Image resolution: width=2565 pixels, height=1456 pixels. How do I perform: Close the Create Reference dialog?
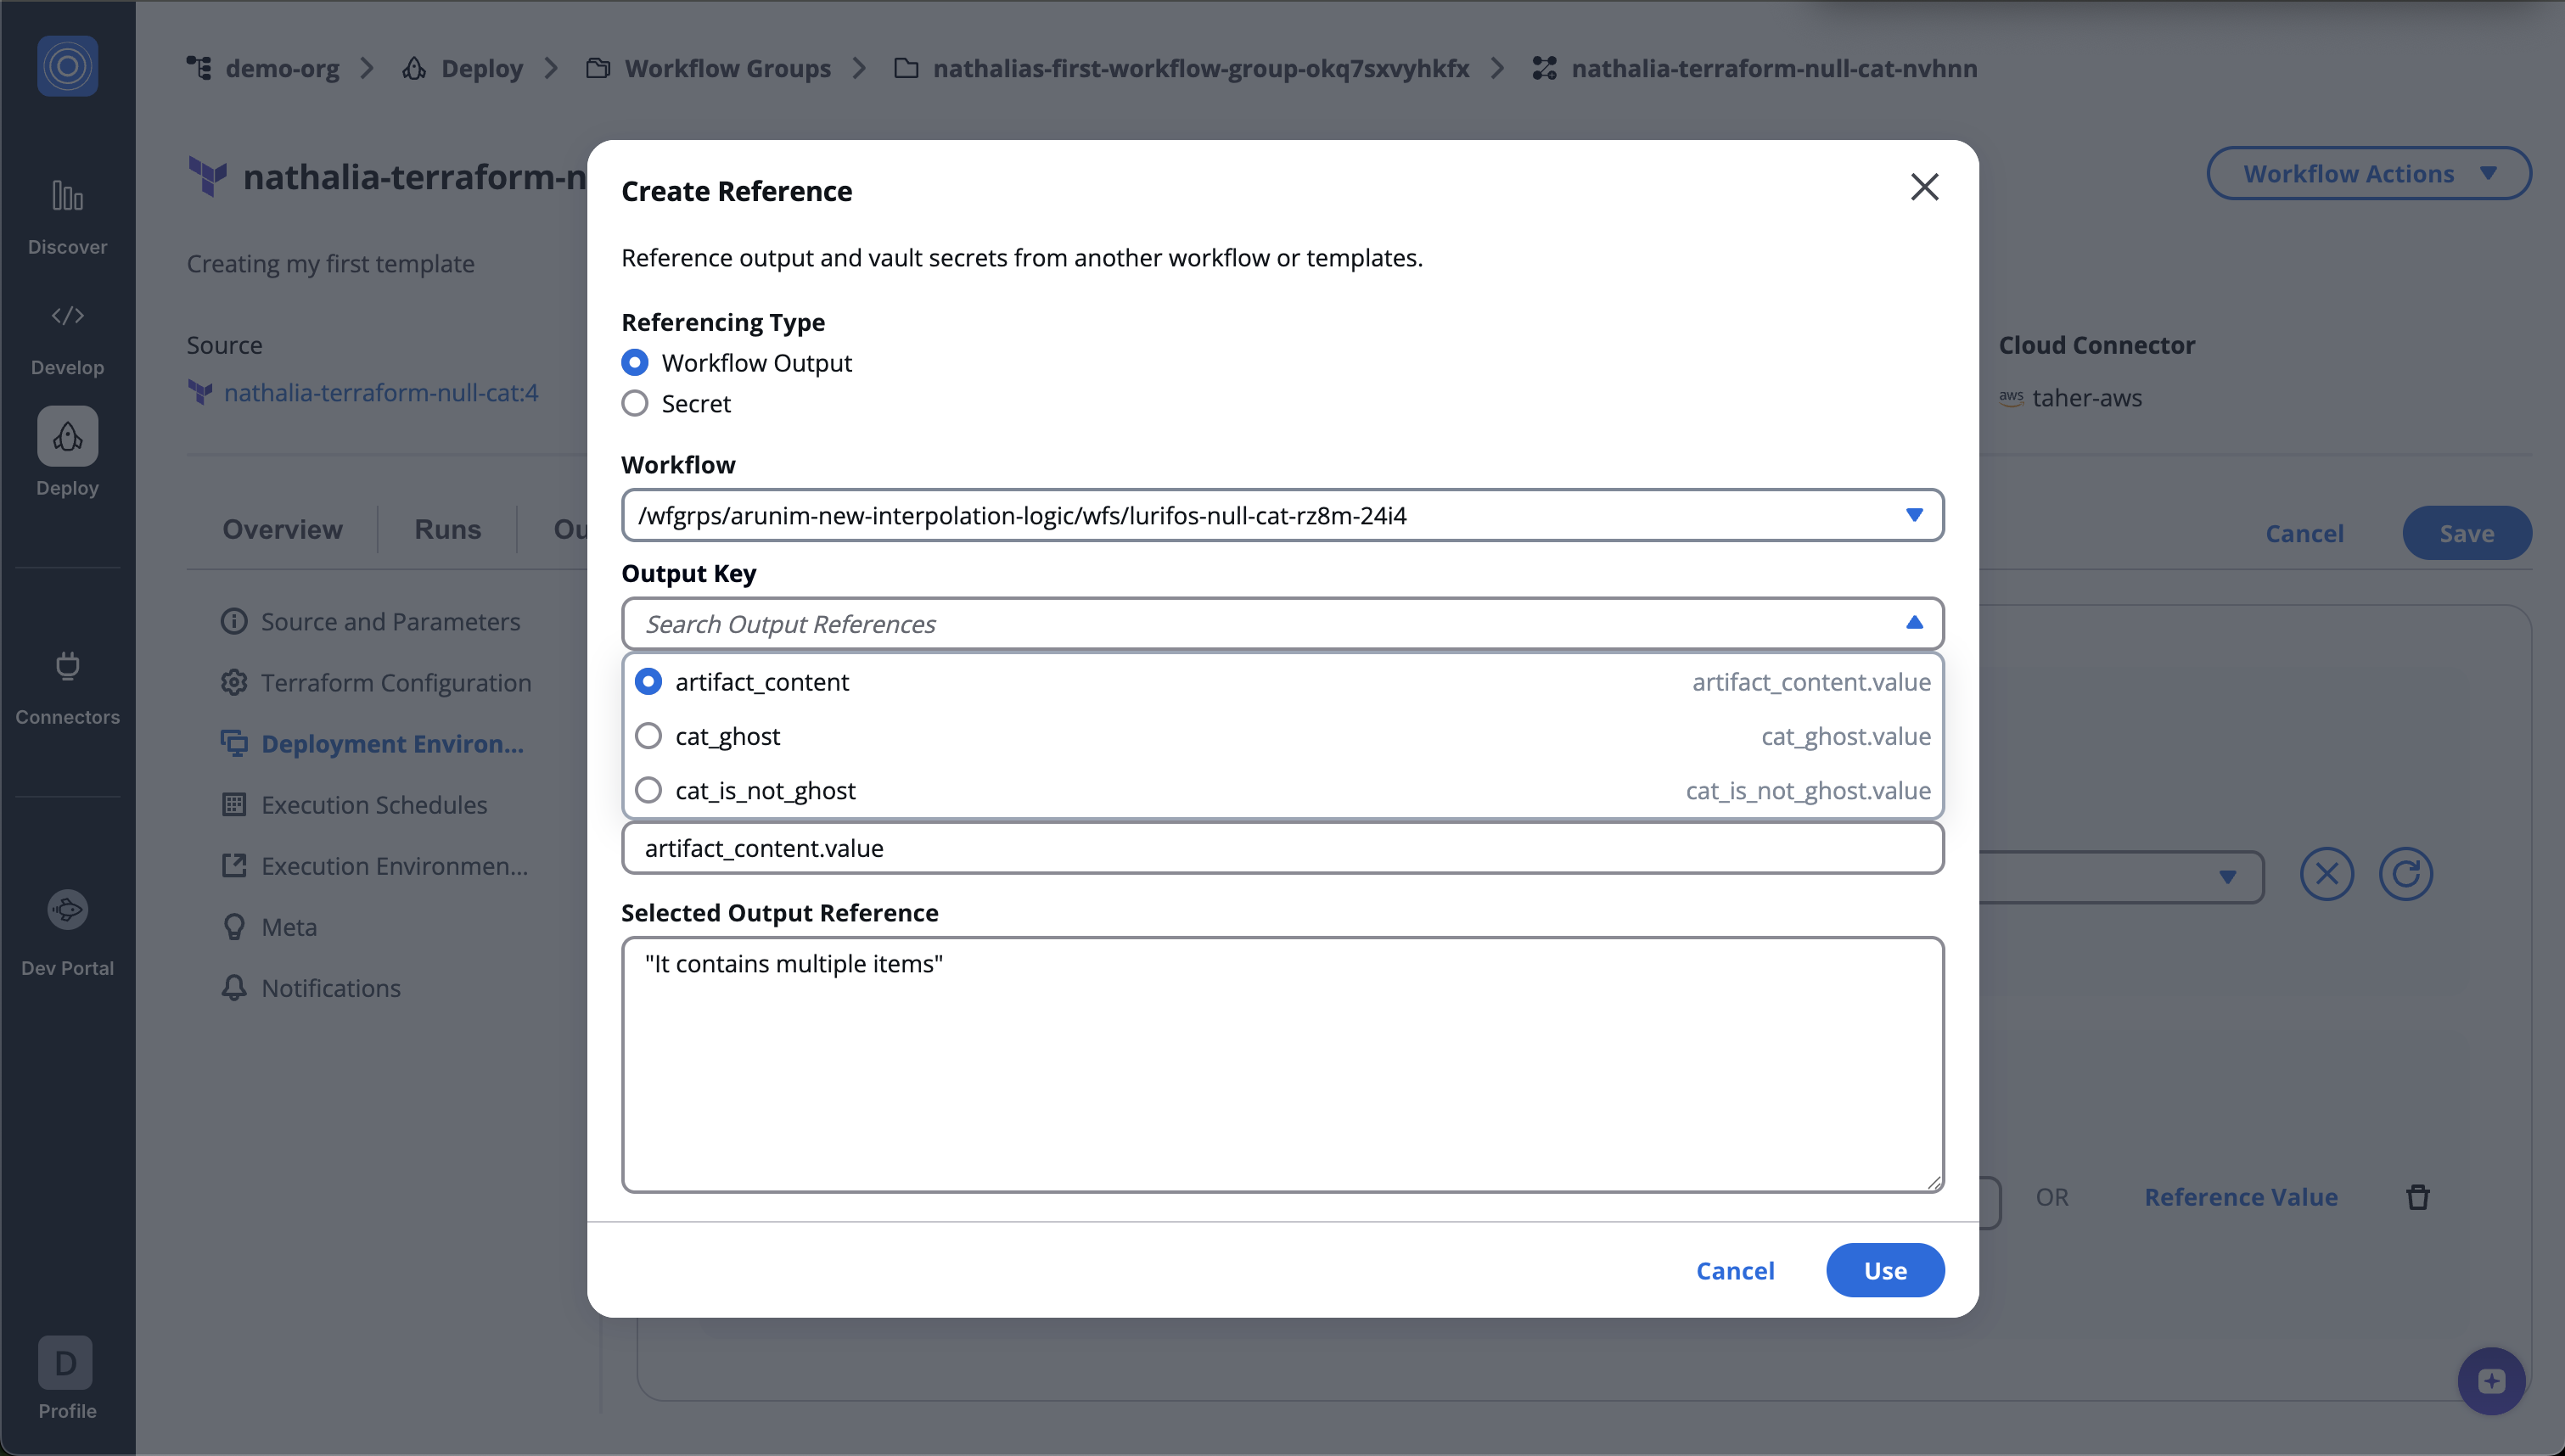tap(1924, 188)
